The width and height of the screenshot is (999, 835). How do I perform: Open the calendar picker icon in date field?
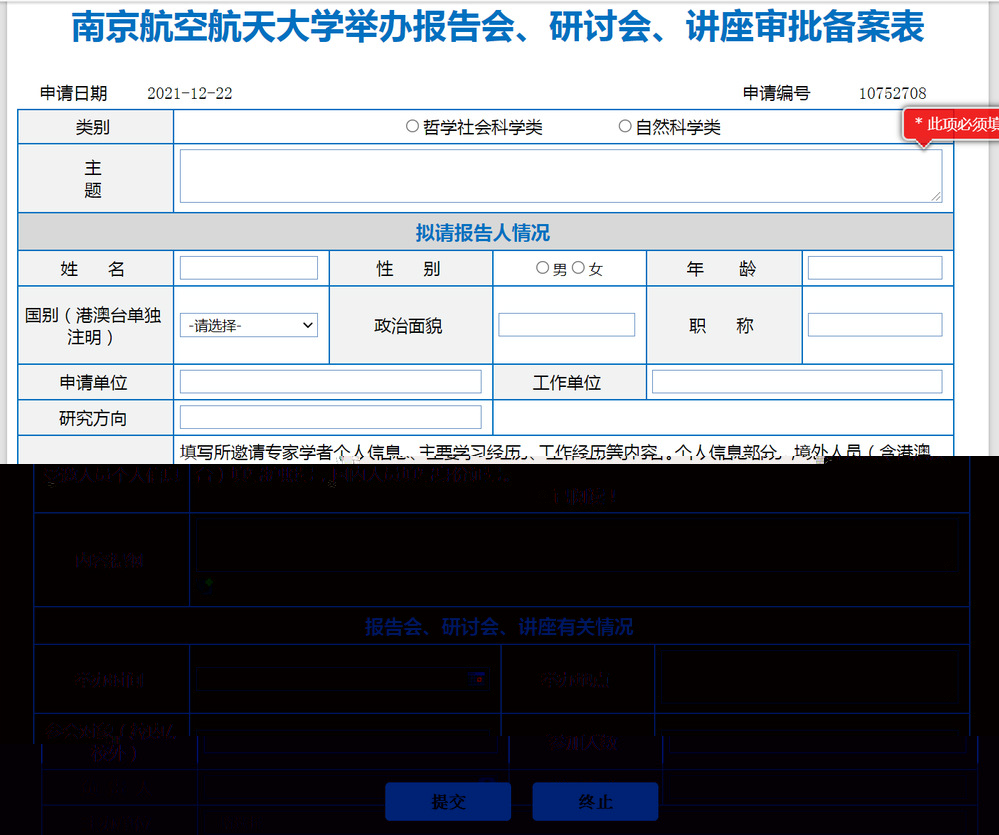tap(477, 679)
